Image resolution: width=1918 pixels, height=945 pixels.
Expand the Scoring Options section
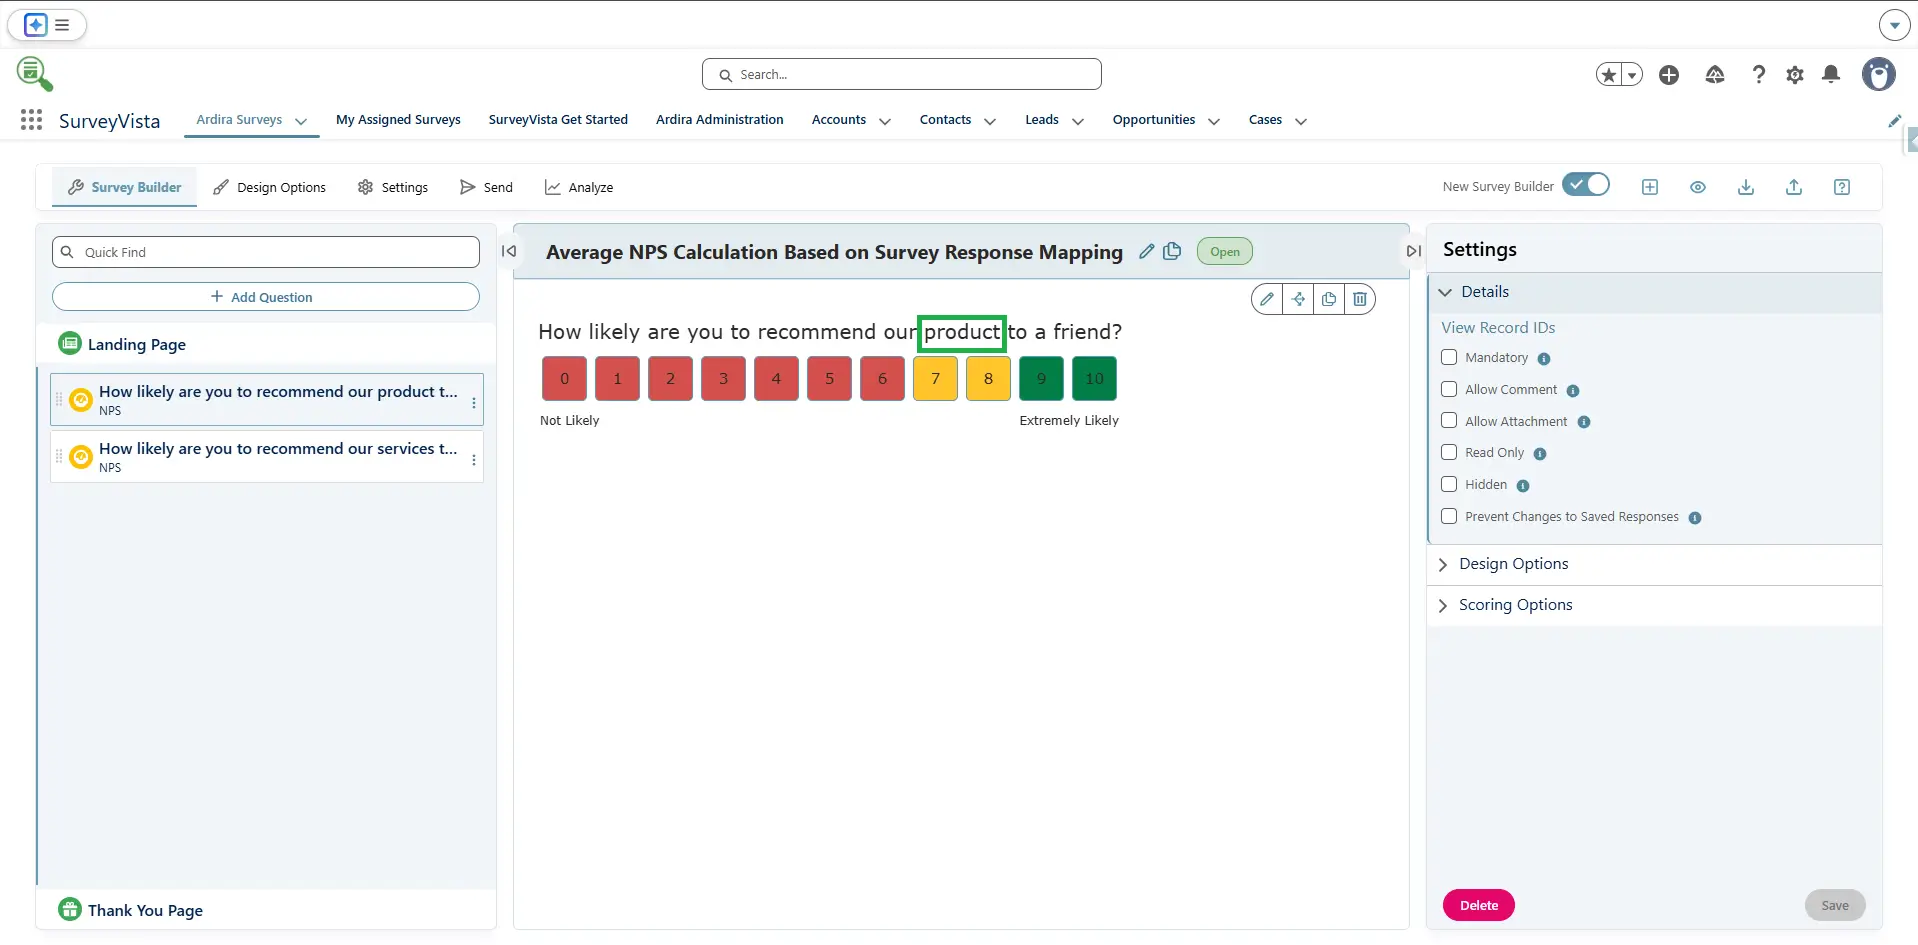(1514, 605)
